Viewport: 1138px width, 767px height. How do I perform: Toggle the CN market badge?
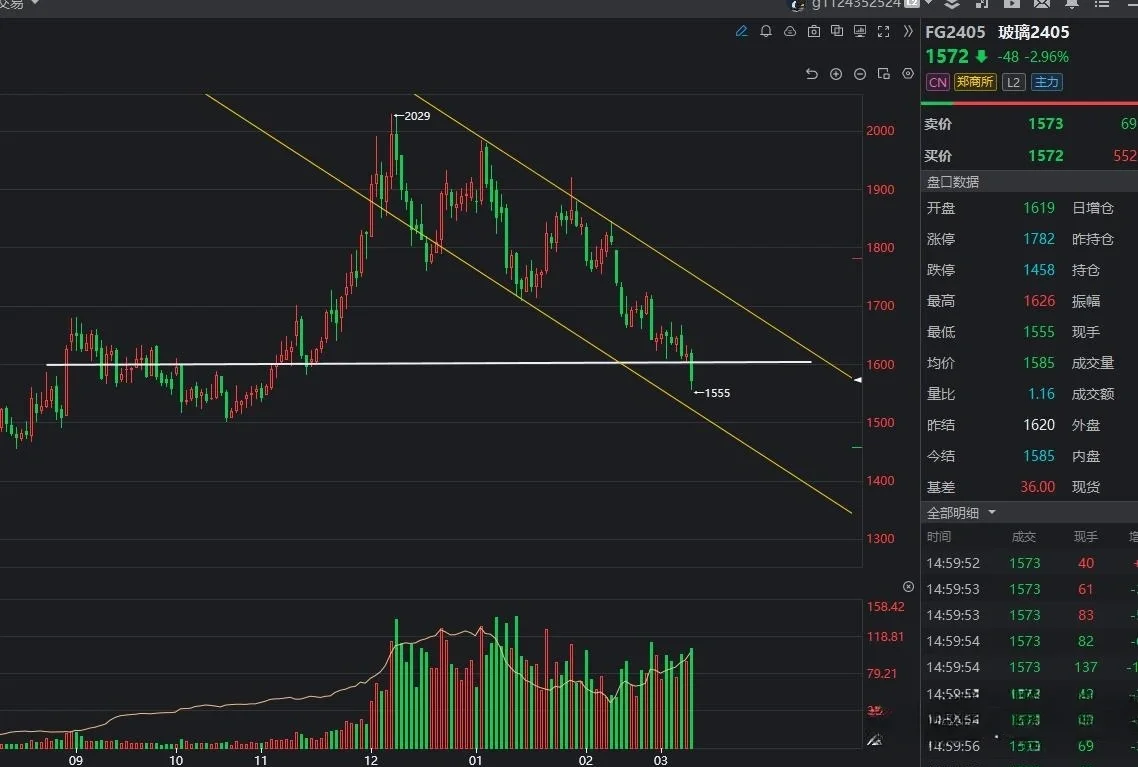point(936,82)
